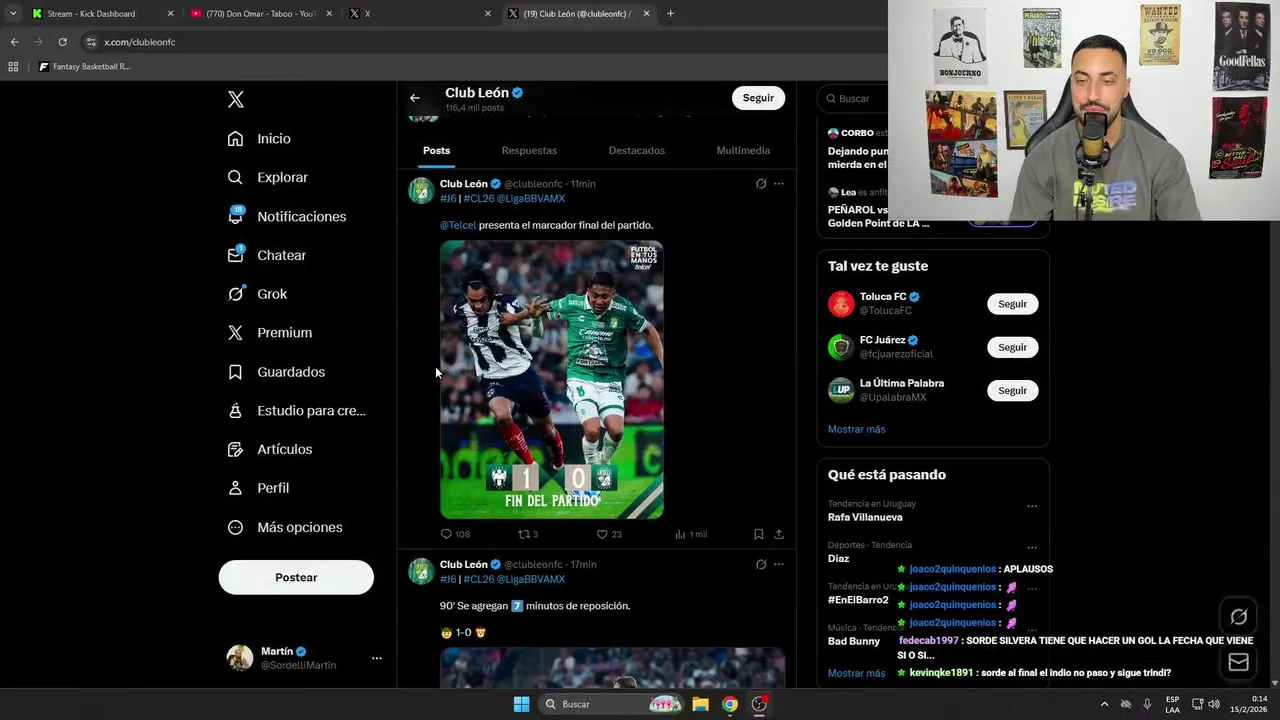The height and width of the screenshot is (720, 1280).
Task: Open the Bad Bunny trend
Action: 854,641
